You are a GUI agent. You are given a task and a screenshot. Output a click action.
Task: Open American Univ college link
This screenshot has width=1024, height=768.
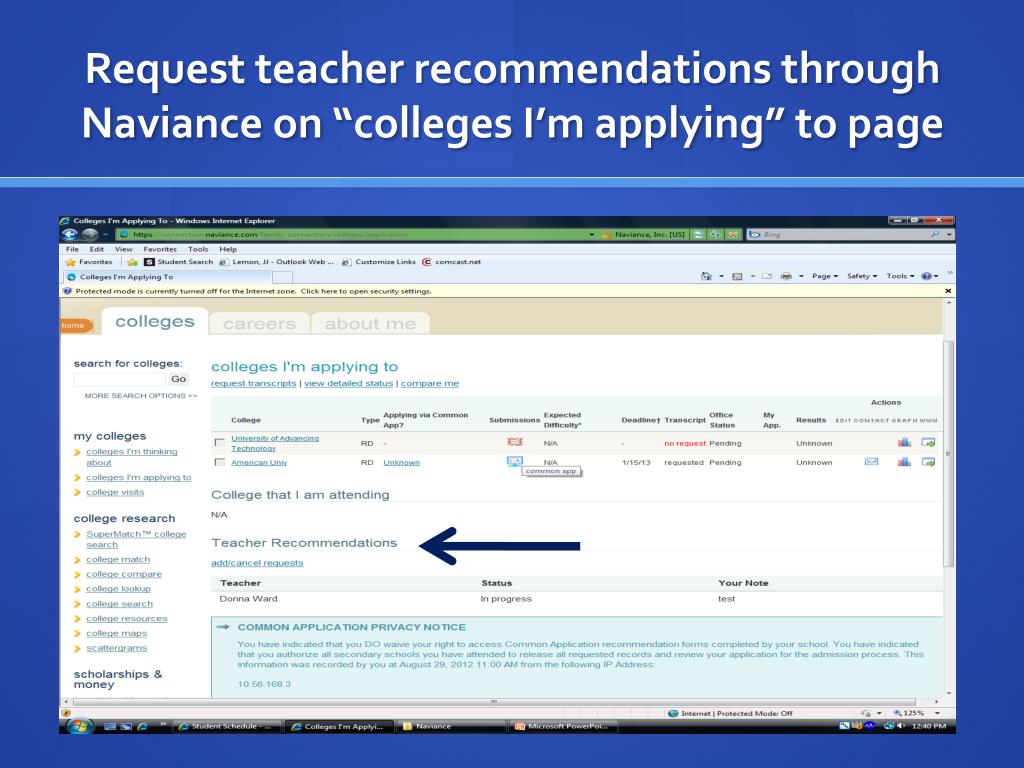[x=259, y=462]
